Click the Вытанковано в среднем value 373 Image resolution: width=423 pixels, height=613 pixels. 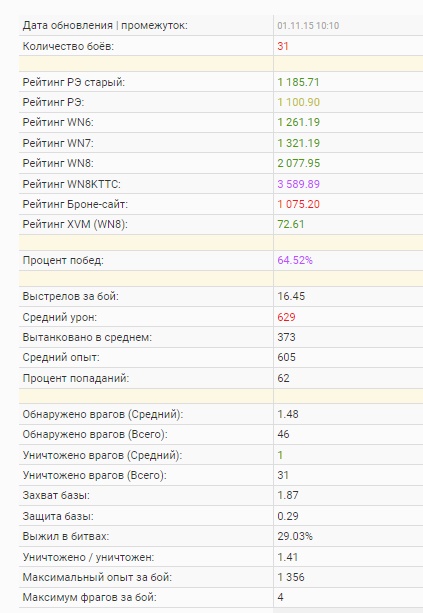[x=286, y=337]
